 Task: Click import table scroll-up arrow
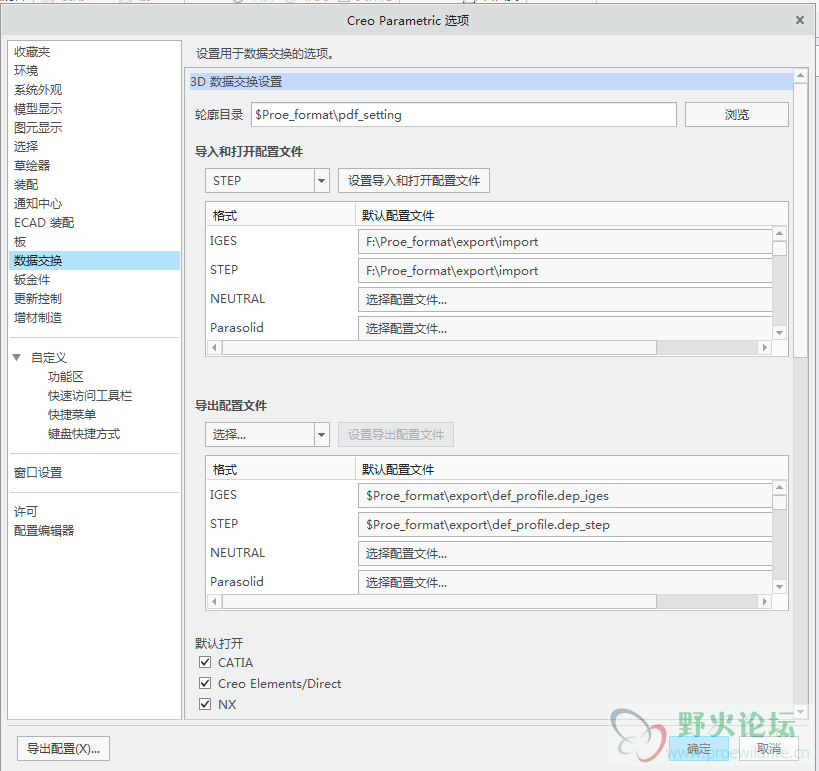779,233
